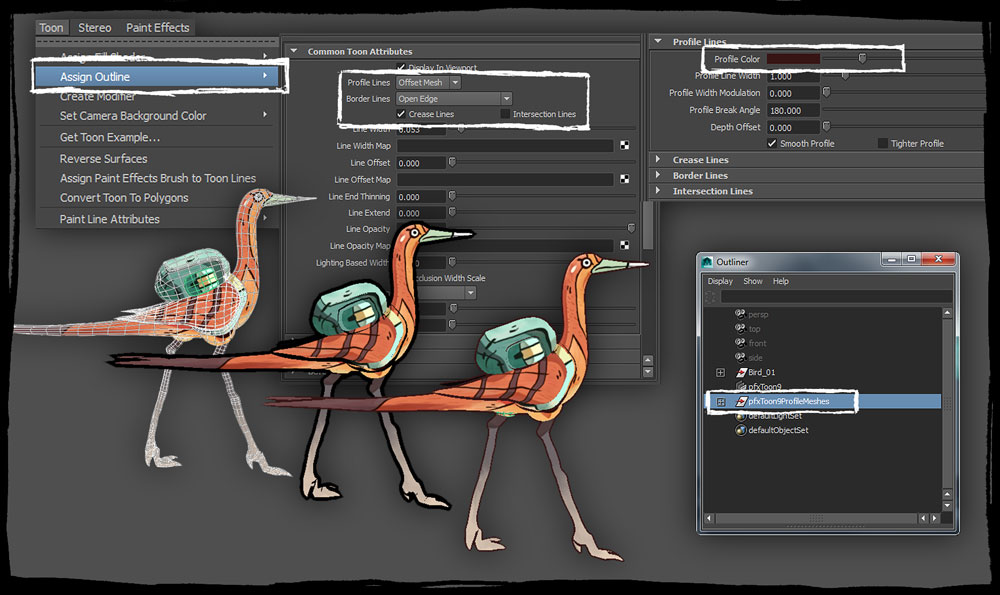This screenshot has height=595, width=1000.
Task: Open the Border Lines Open Edge dropdown
Action: tap(454, 98)
